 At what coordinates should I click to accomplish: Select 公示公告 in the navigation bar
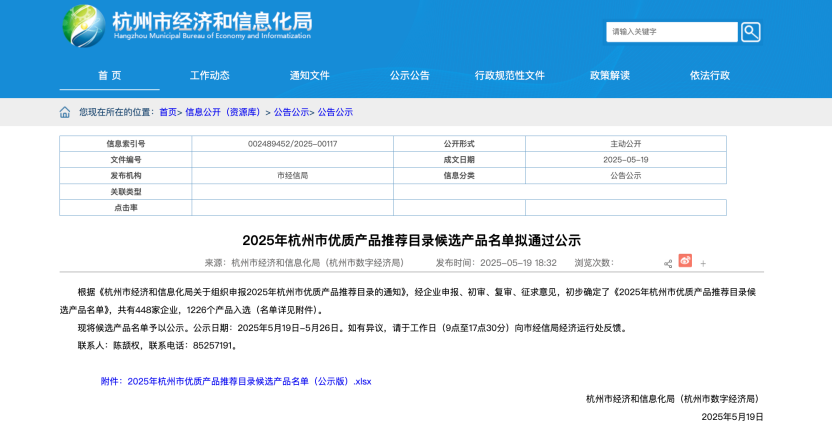pyautogui.click(x=409, y=75)
